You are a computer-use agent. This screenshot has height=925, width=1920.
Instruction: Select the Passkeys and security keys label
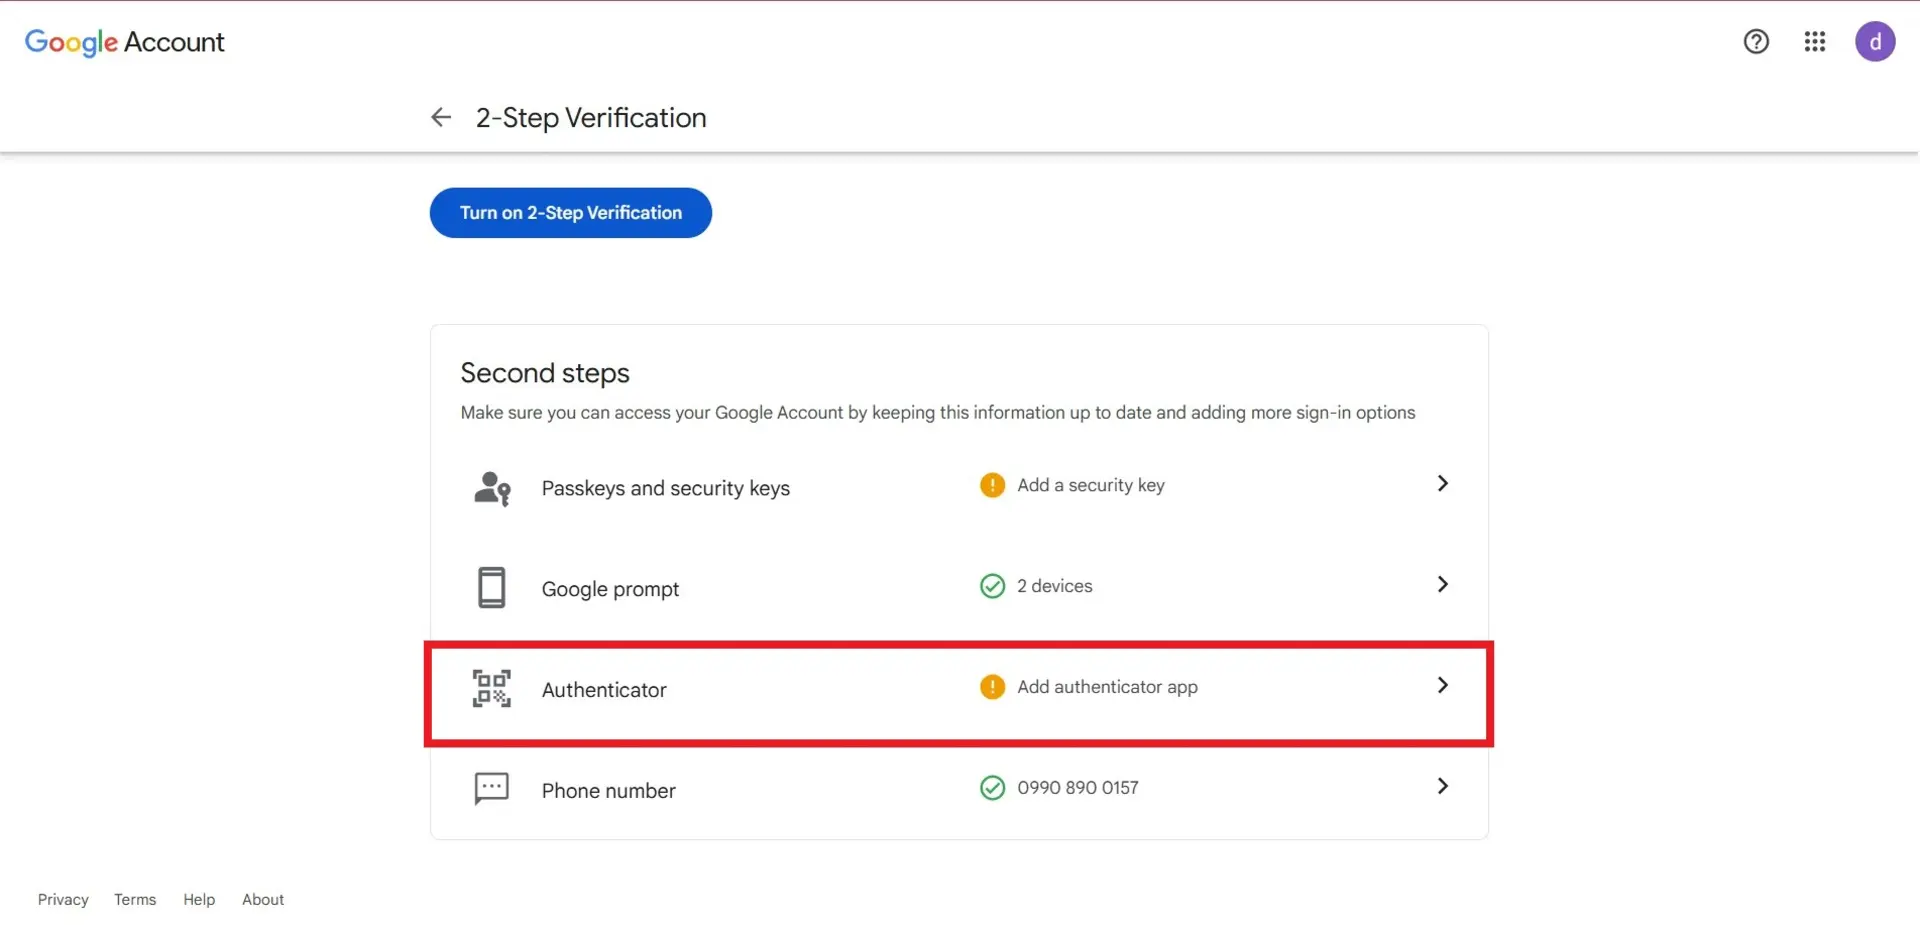(x=666, y=488)
